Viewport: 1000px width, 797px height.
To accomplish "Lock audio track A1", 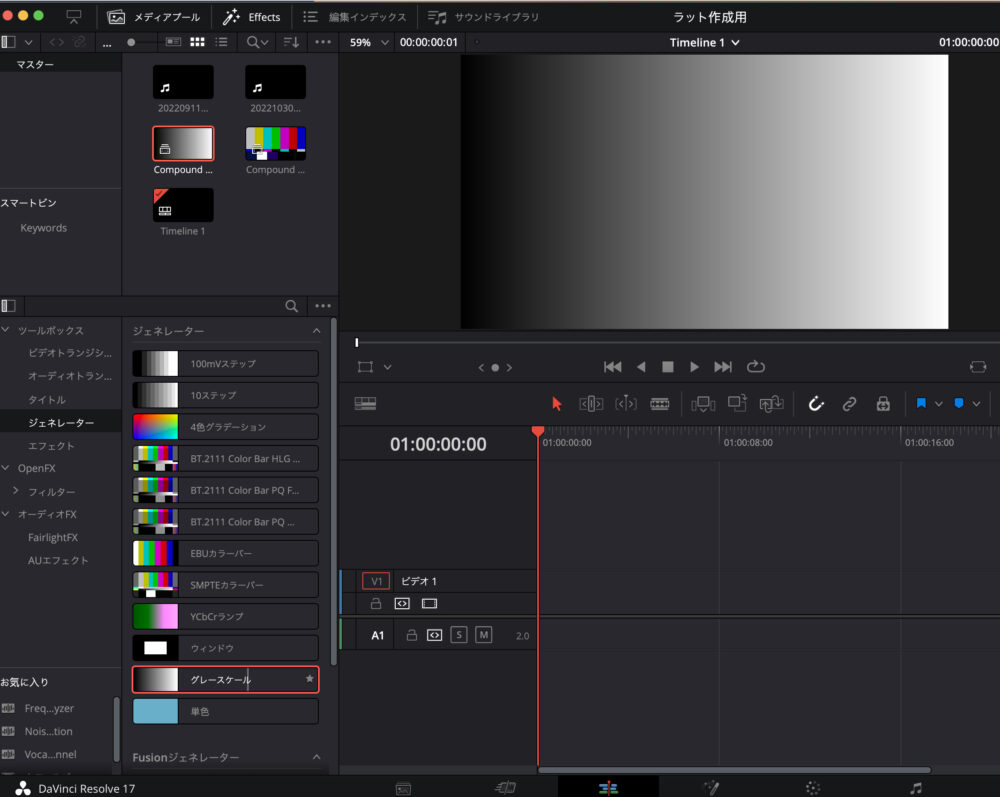I will 412,635.
